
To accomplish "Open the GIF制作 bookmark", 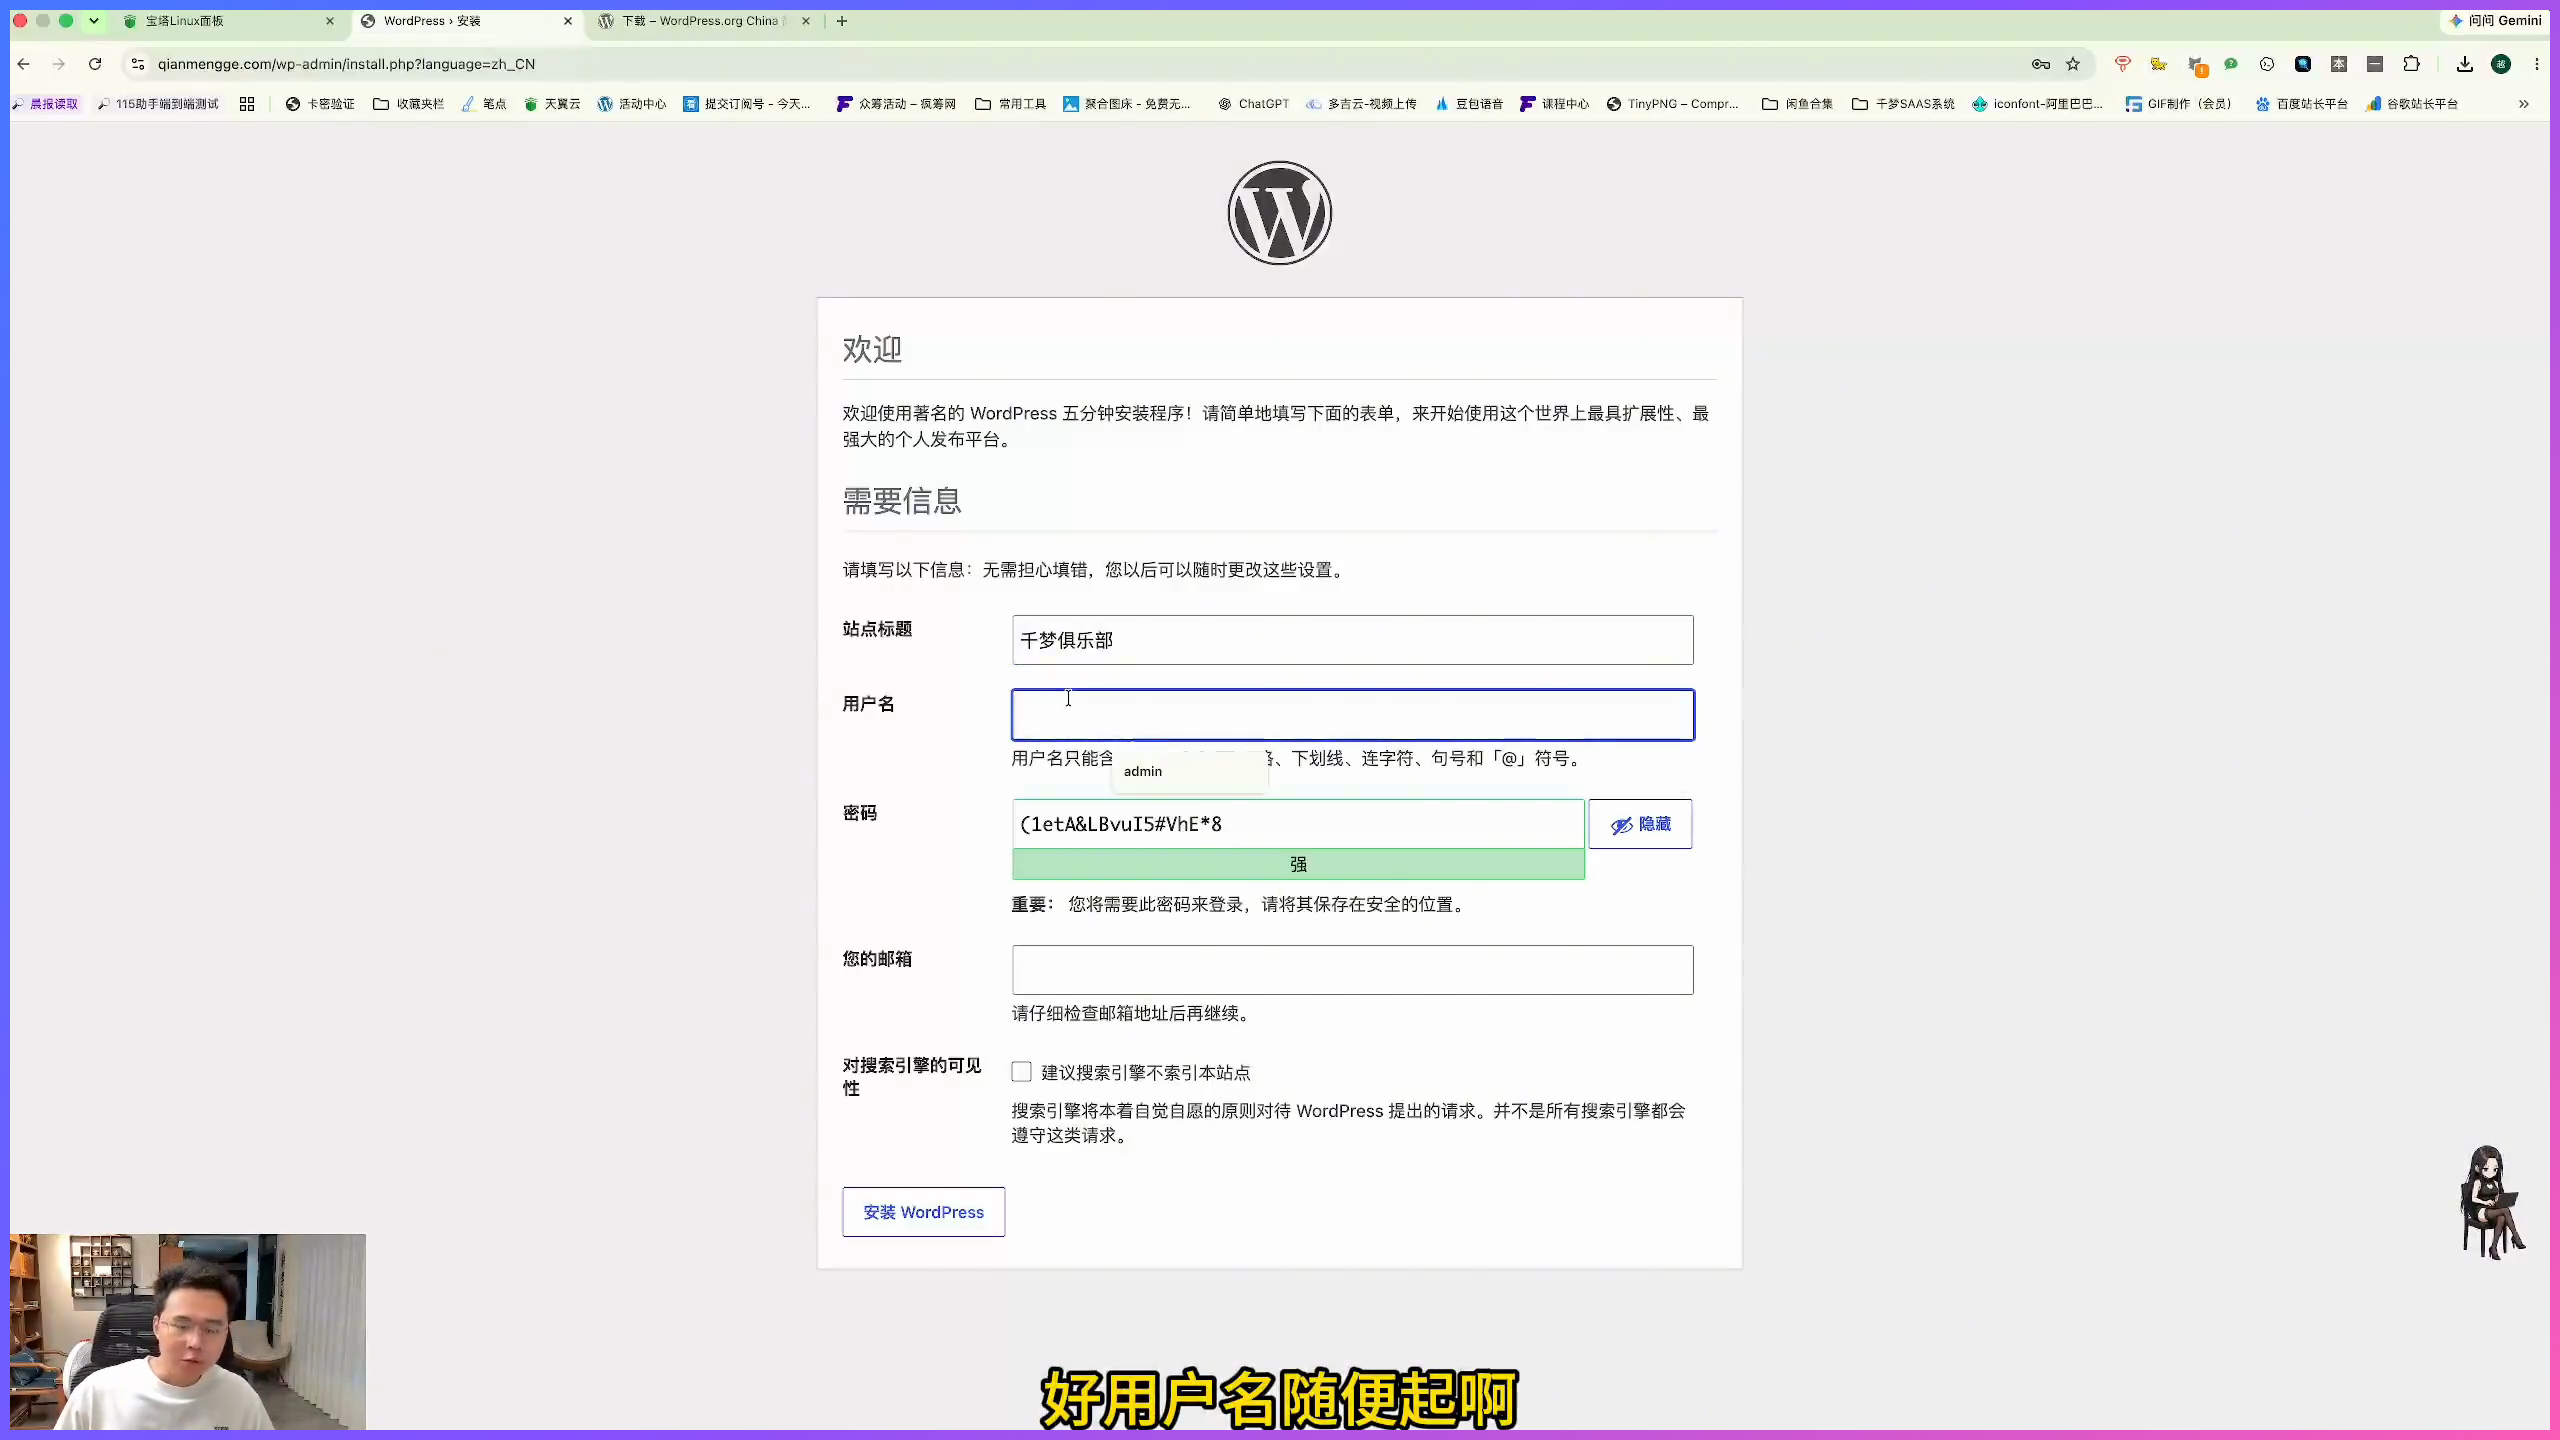I will (2178, 104).
